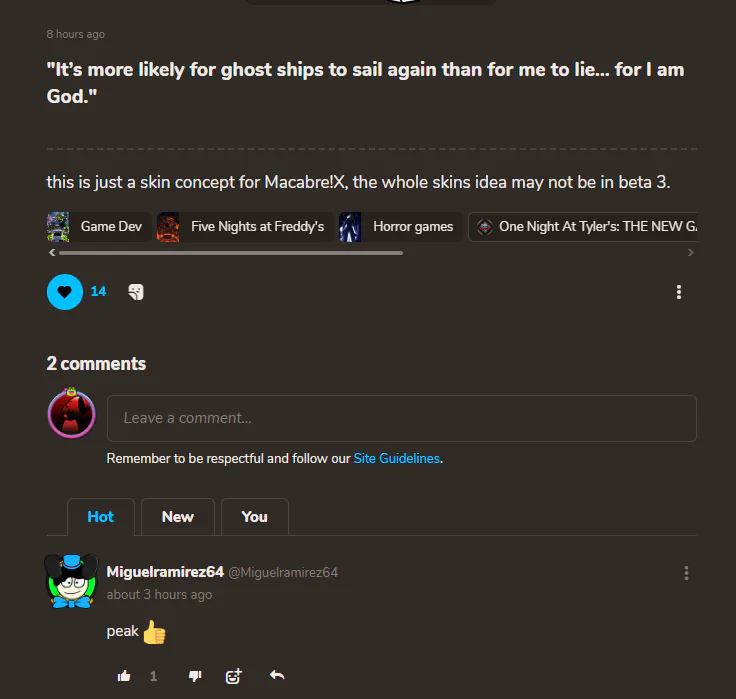Open the Five Nights at Freddy's community
This screenshot has width=736, height=699.
click(x=245, y=227)
